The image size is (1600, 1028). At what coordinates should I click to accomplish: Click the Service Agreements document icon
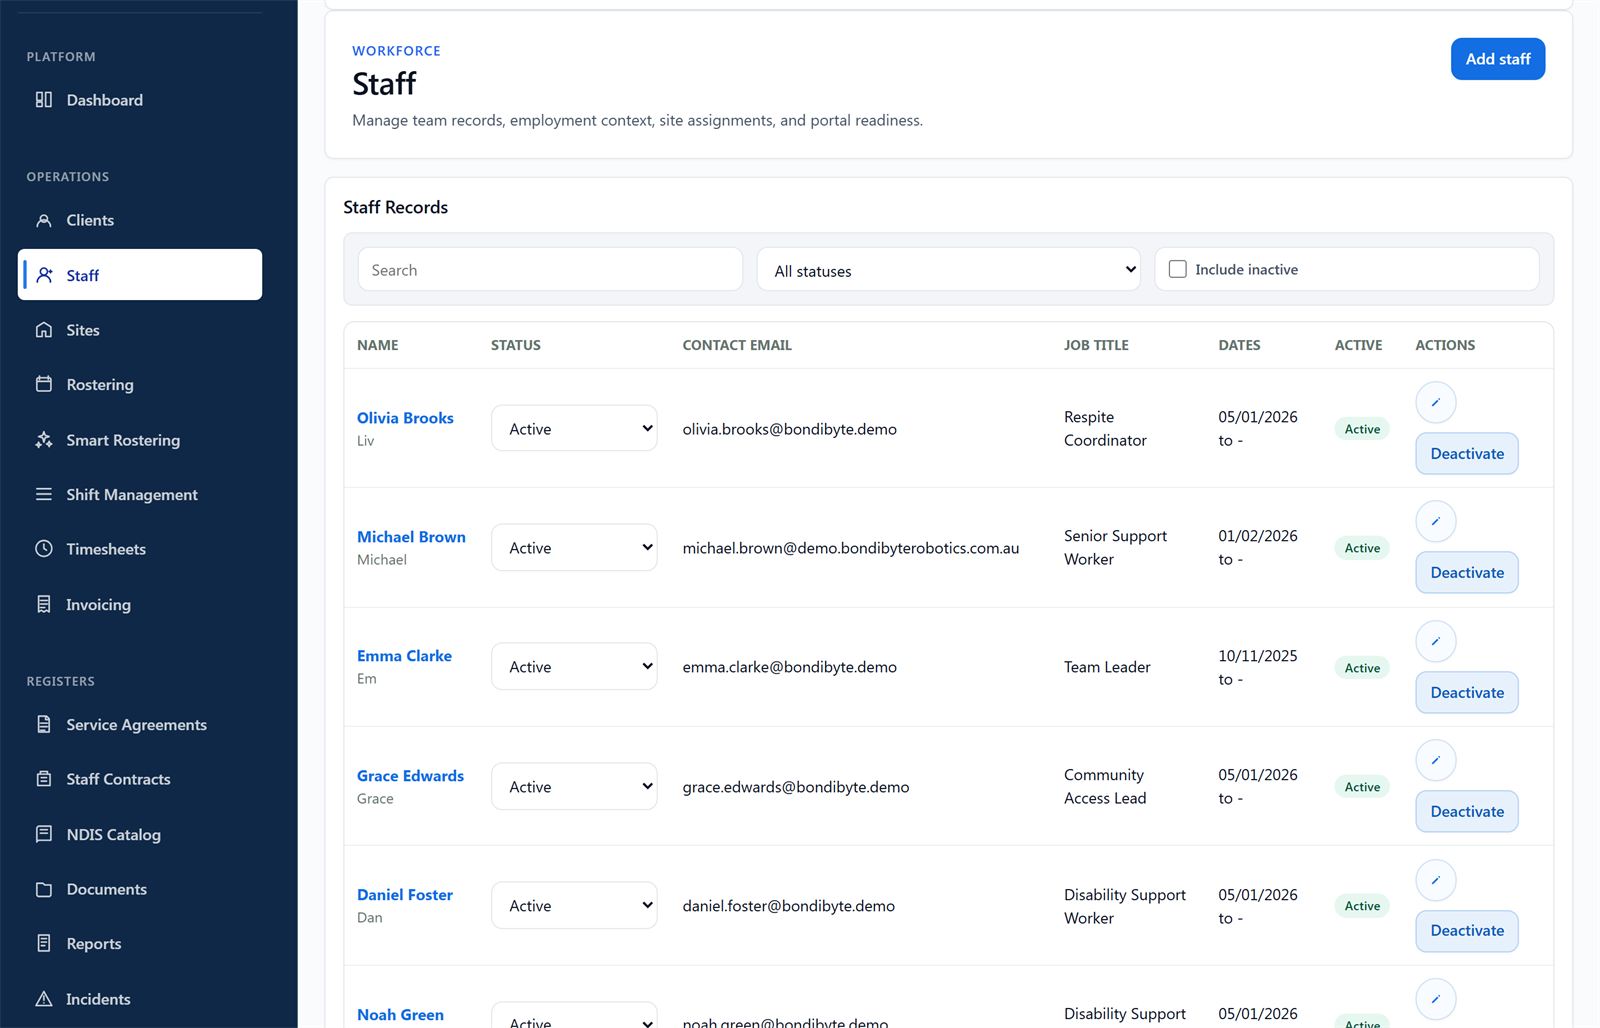click(44, 724)
